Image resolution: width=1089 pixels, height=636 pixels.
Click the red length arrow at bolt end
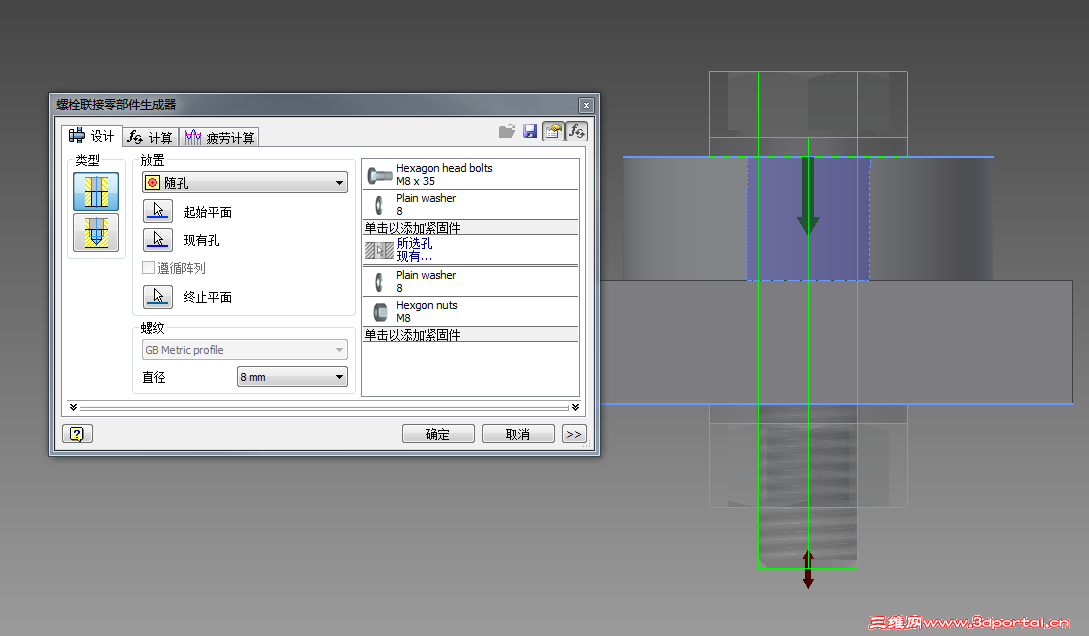(808, 569)
